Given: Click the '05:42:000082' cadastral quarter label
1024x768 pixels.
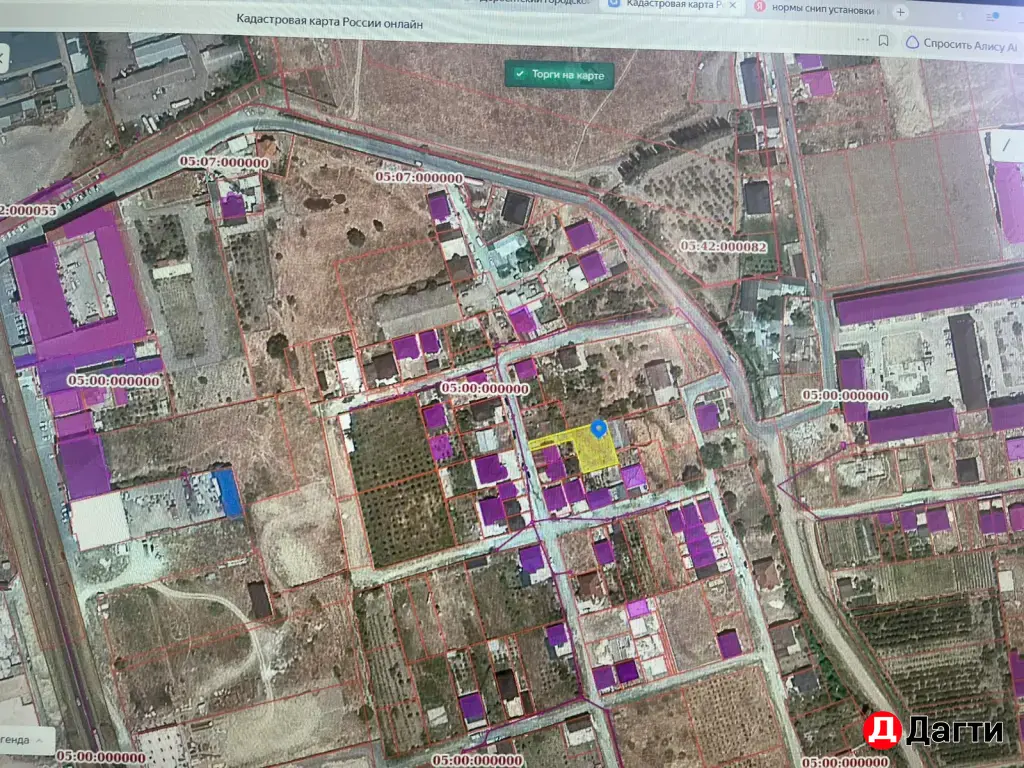Looking at the screenshot, I should pos(723,246).
